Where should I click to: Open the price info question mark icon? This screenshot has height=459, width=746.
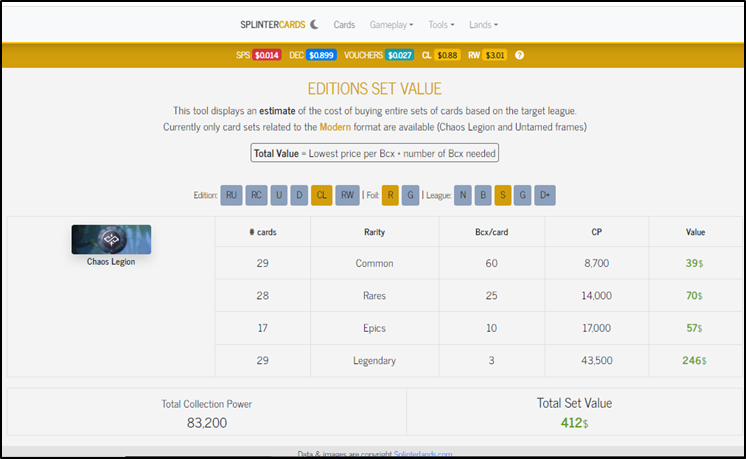point(520,55)
